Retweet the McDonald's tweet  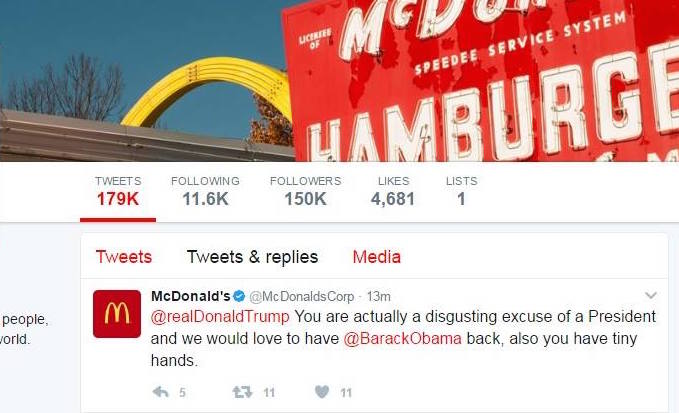(x=242, y=392)
